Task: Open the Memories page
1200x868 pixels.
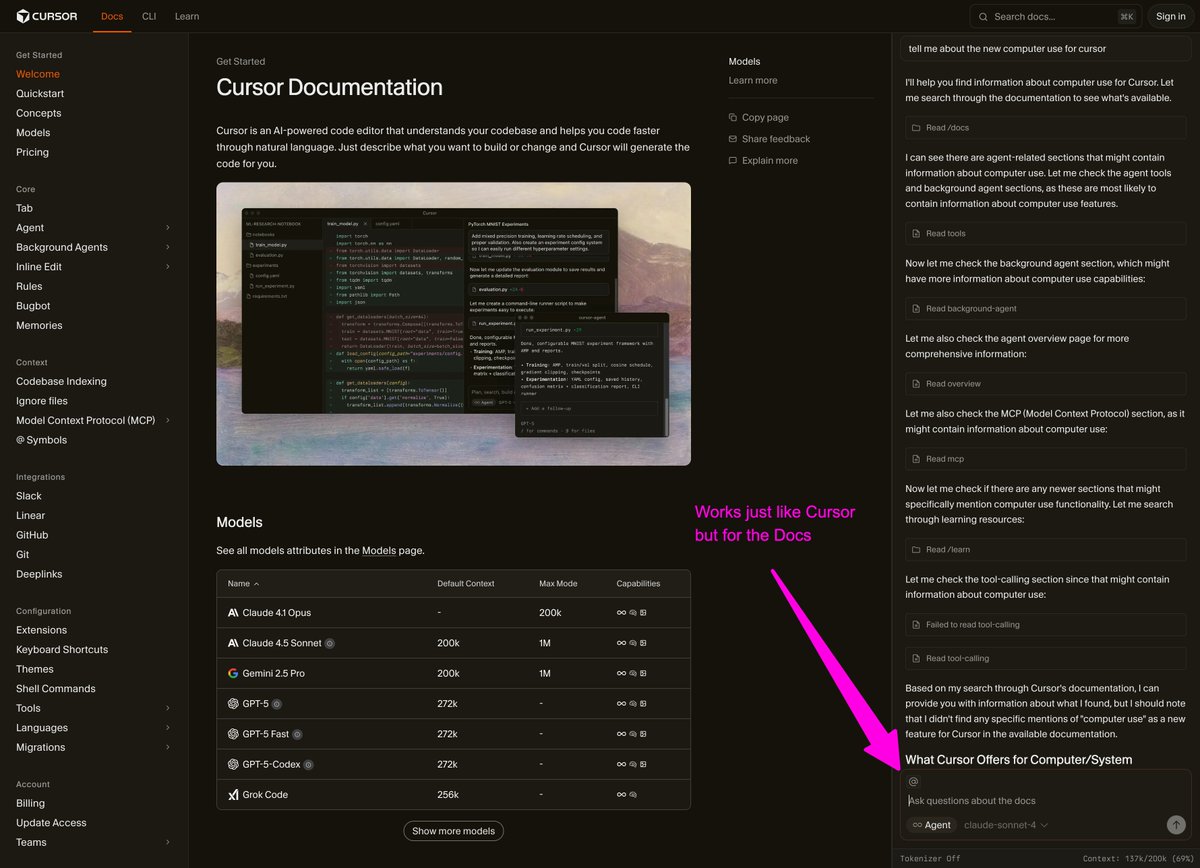Action: click(39, 325)
